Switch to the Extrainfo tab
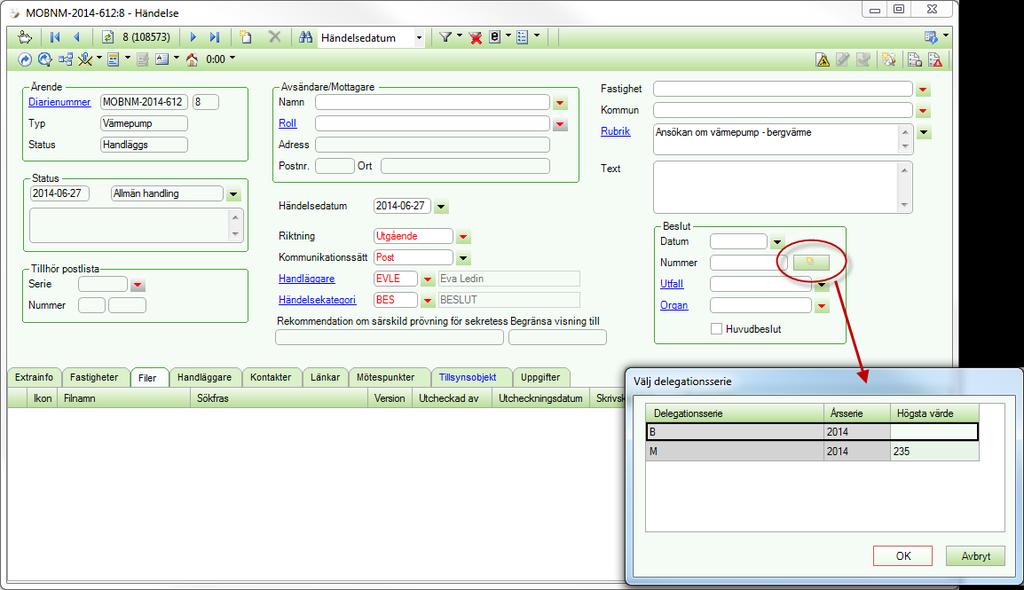Viewport: 1024px width, 590px height. point(34,377)
